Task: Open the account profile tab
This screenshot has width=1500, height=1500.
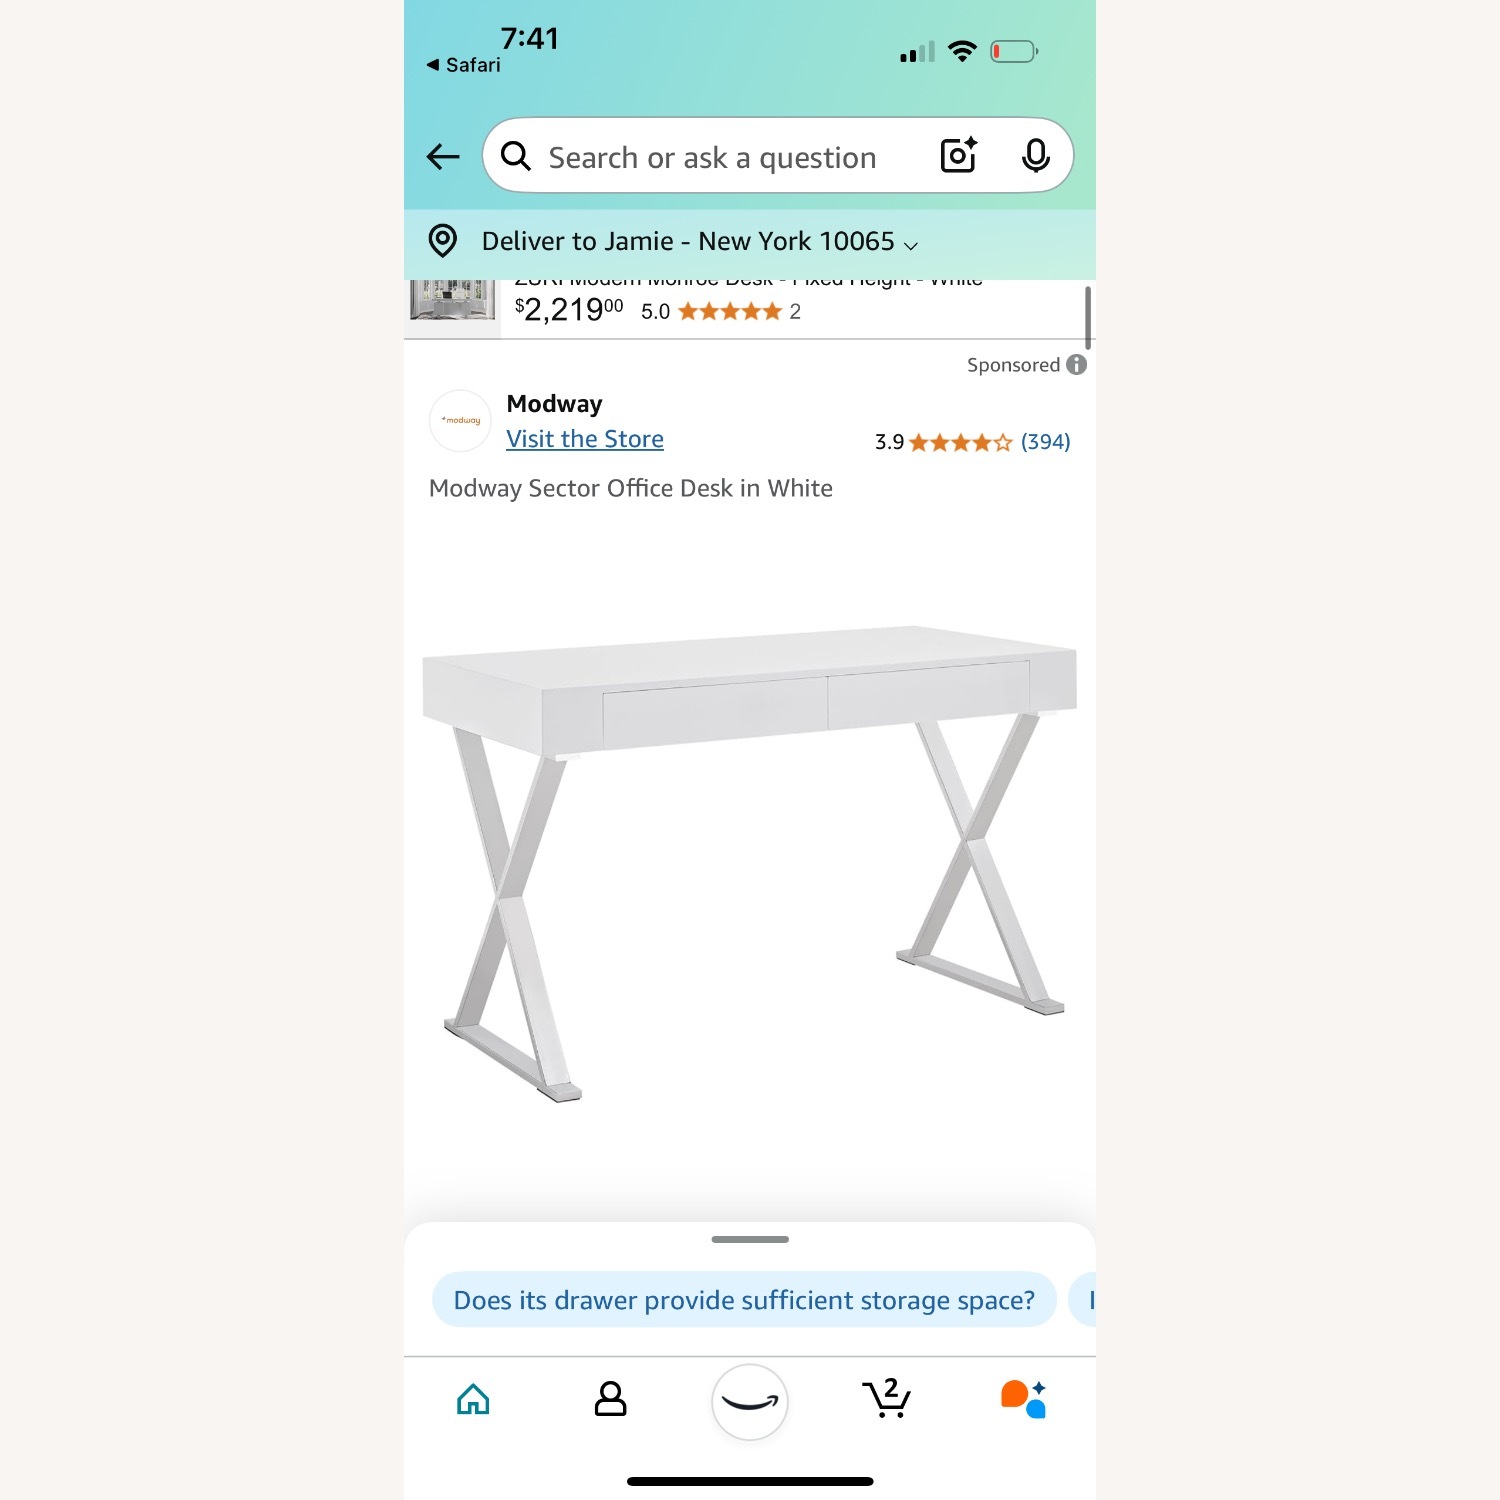Action: tap(610, 1399)
